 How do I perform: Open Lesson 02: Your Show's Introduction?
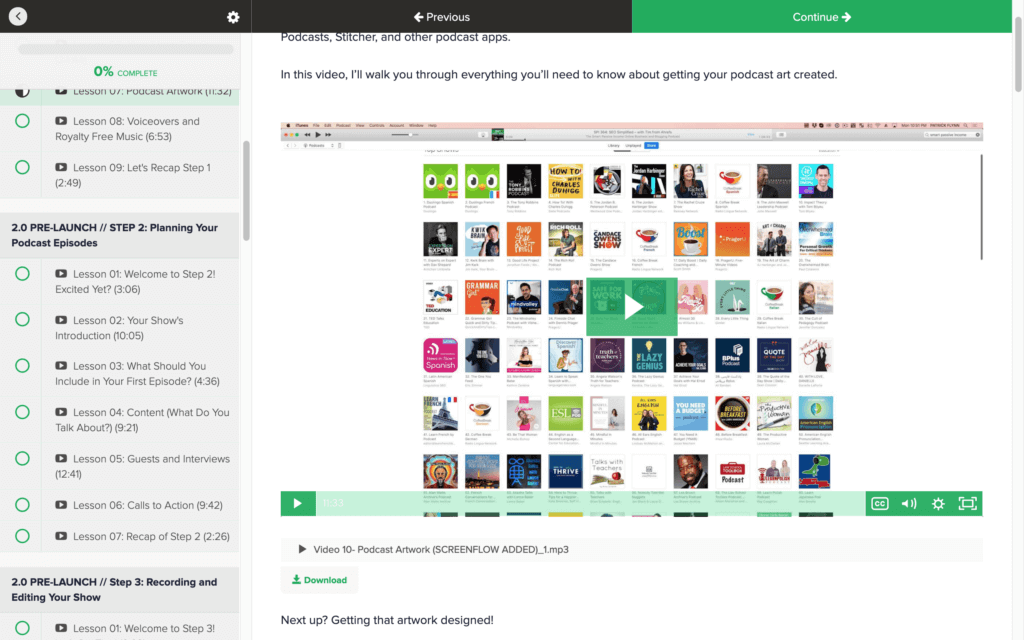(x=120, y=328)
